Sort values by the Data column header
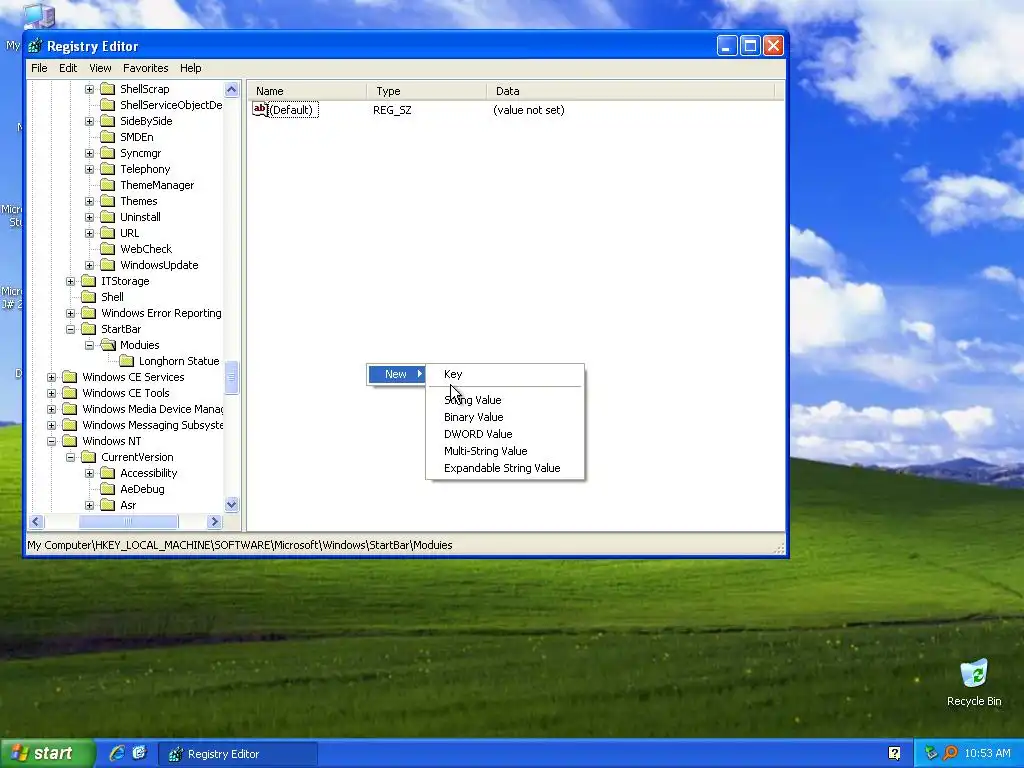1024x768 pixels. pyautogui.click(x=630, y=91)
